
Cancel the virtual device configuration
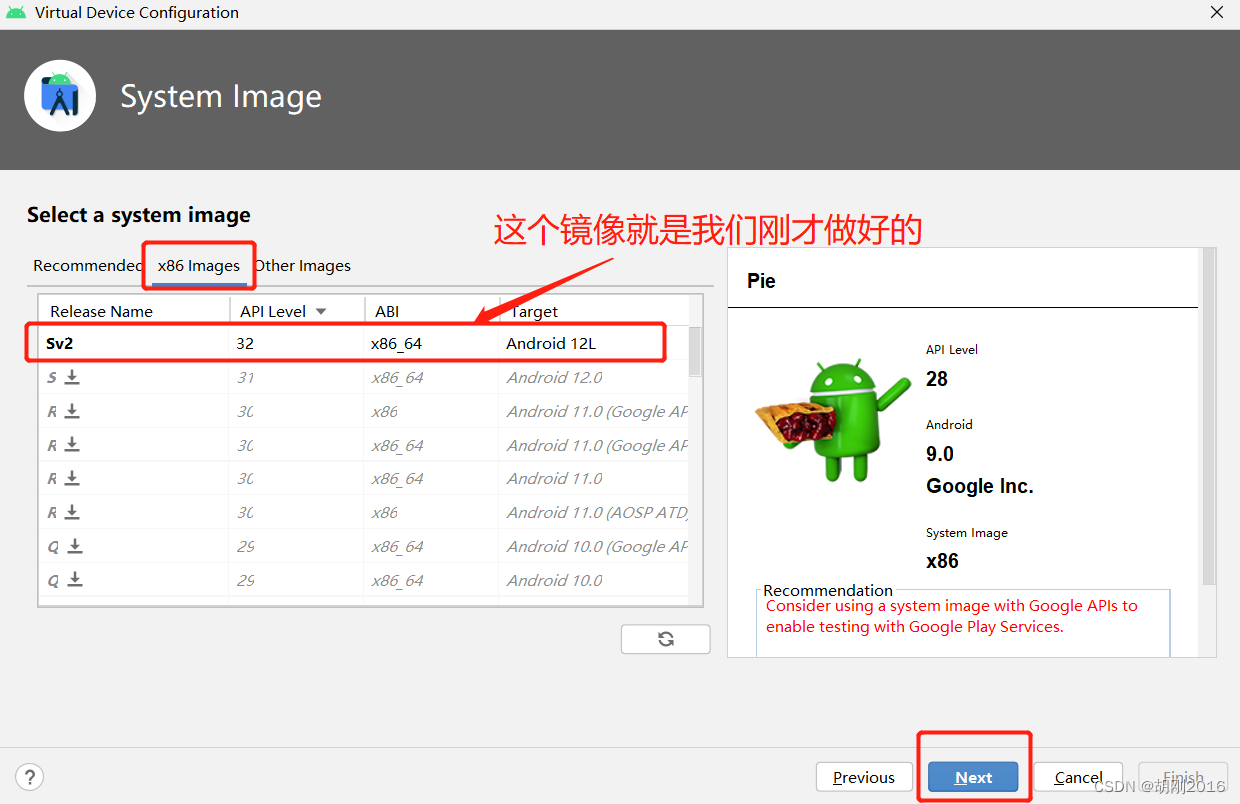(x=1078, y=777)
